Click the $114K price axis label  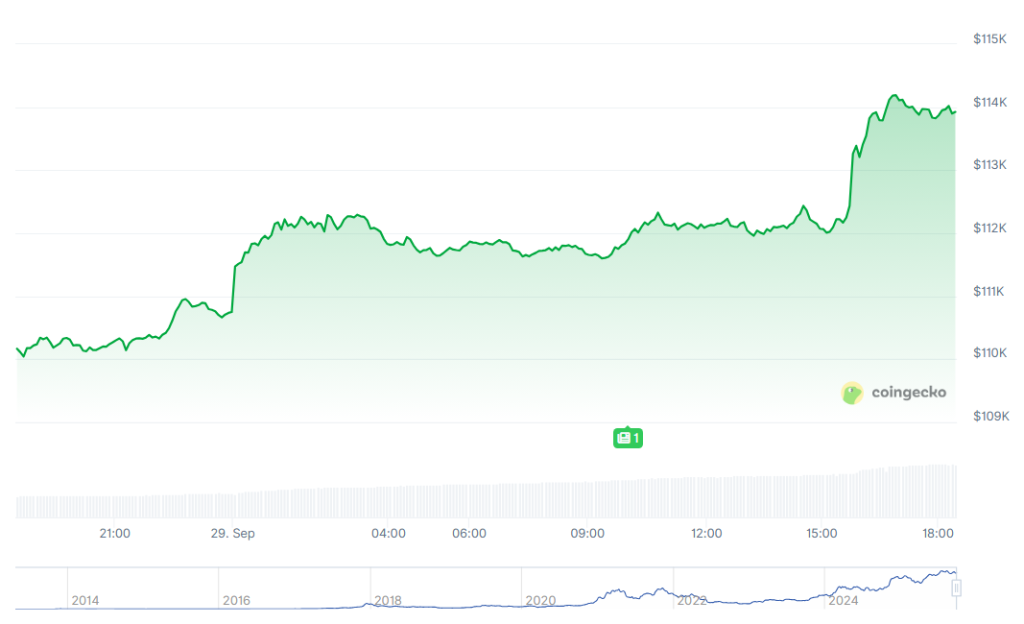990,102
